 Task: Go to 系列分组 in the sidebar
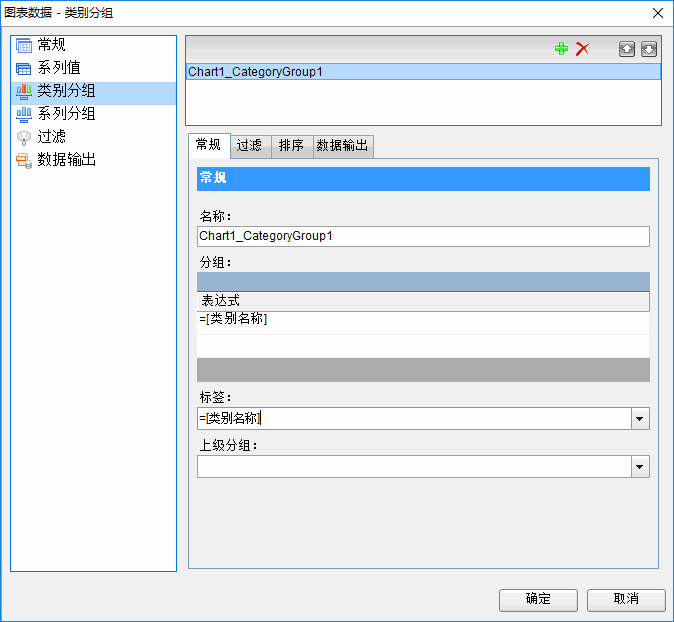point(66,114)
